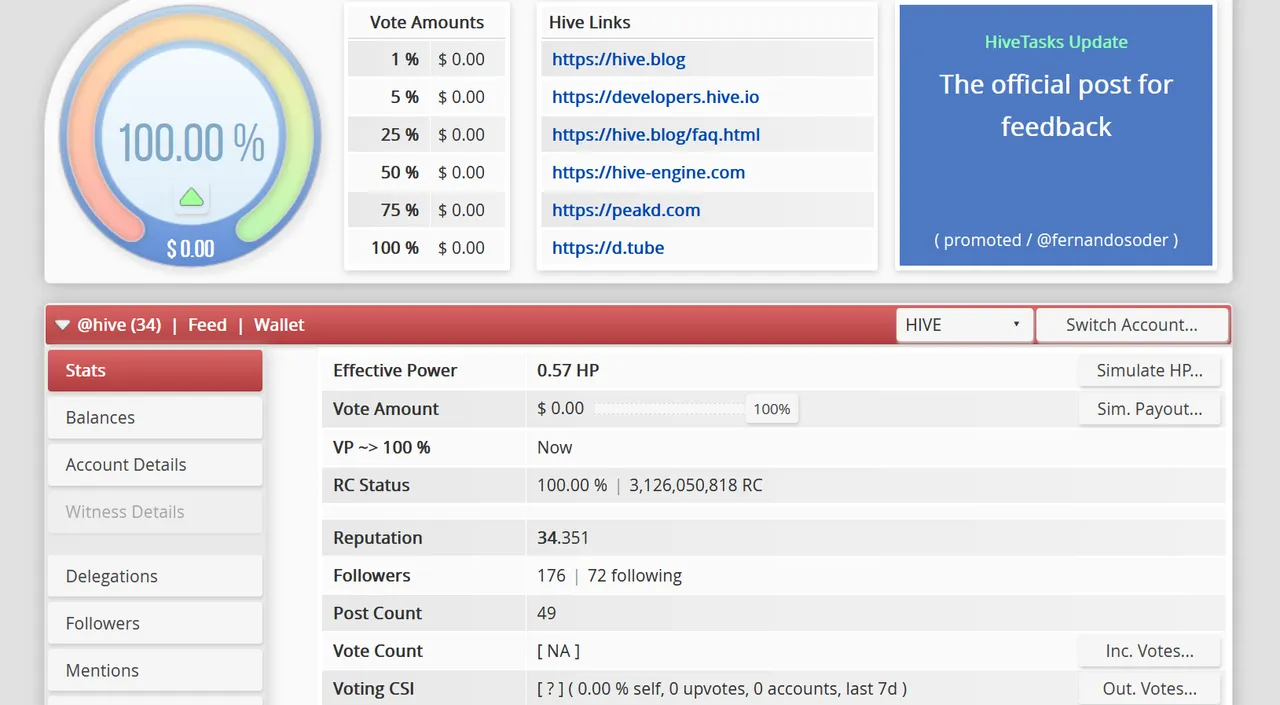1280x705 pixels.
Task: Collapse the @hive account header triangle
Action: point(63,325)
